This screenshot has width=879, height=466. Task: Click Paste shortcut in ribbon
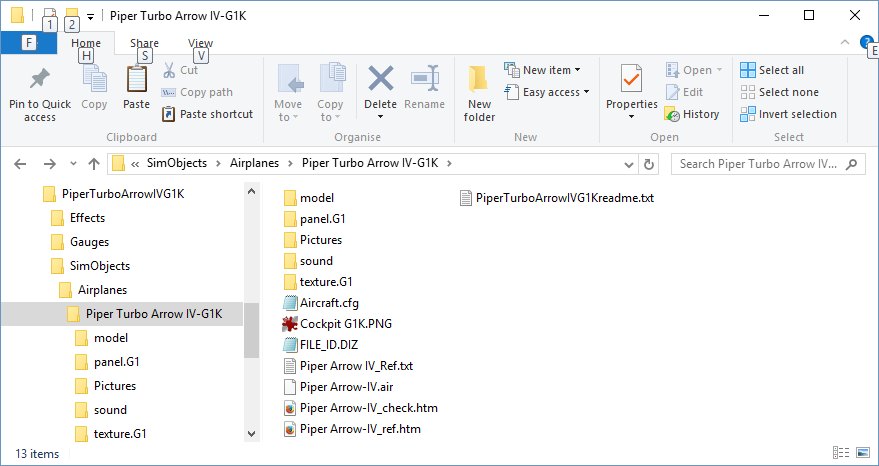coord(207,114)
